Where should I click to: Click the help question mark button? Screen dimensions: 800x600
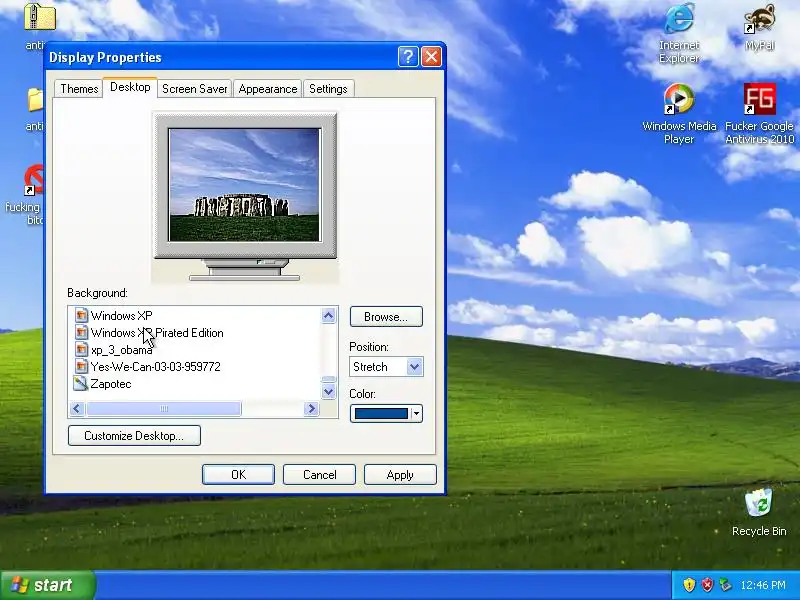(408, 57)
